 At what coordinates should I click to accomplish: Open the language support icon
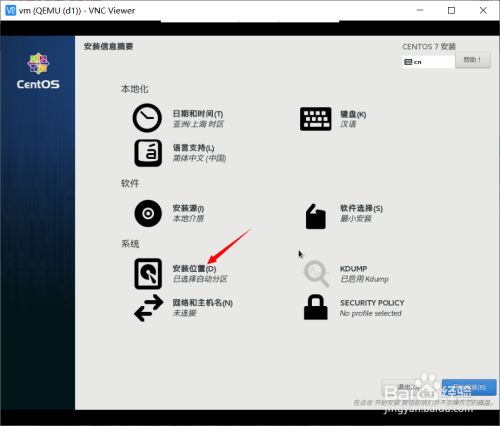(148, 153)
